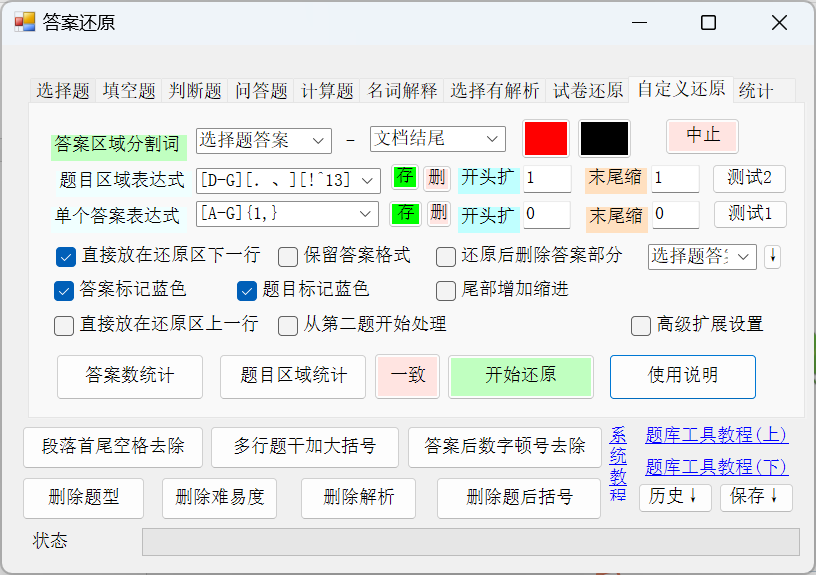Image resolution: width=816 pixels, height=575 pixels.
Task: Click the 中止 button
Action: [x=703, y=136]
